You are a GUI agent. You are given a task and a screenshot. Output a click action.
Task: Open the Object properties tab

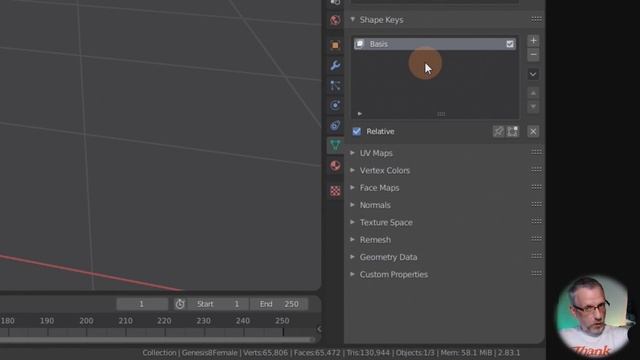tap(335, 45)
